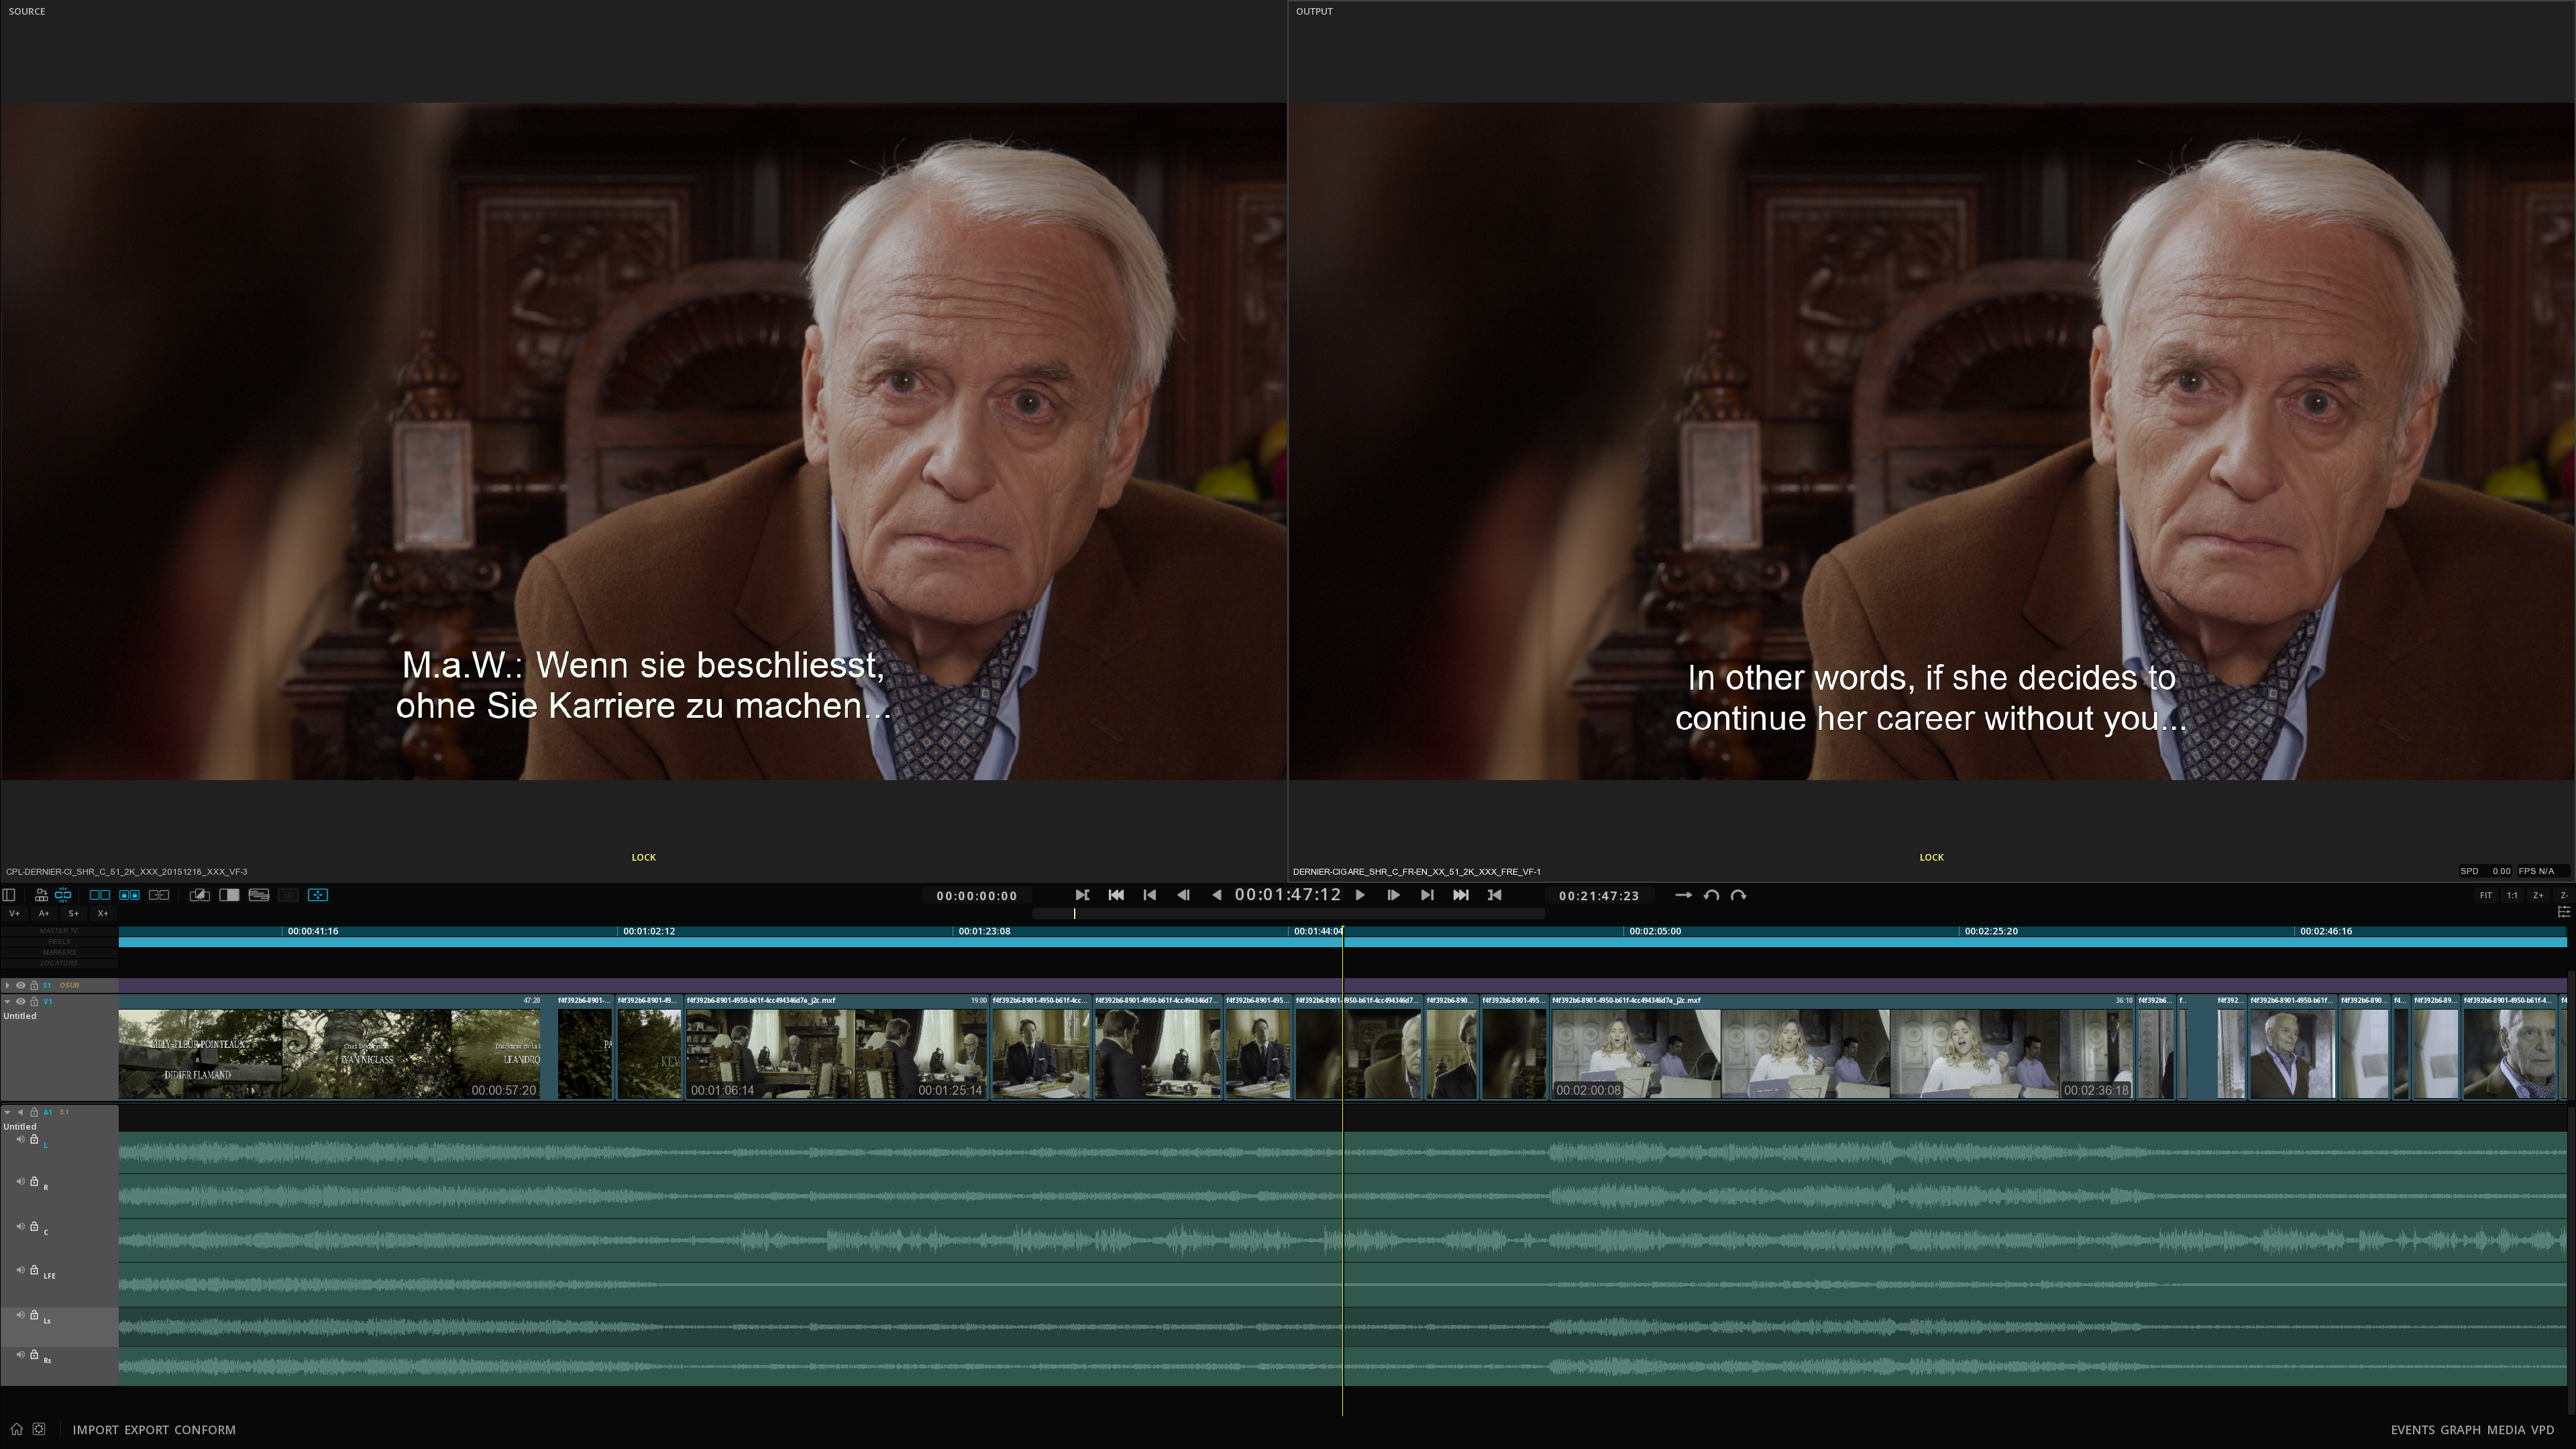This screenshot has width=2576, height=1449.
Task: Lock the Rs audio channel
Action: [x=34, y=1355]
